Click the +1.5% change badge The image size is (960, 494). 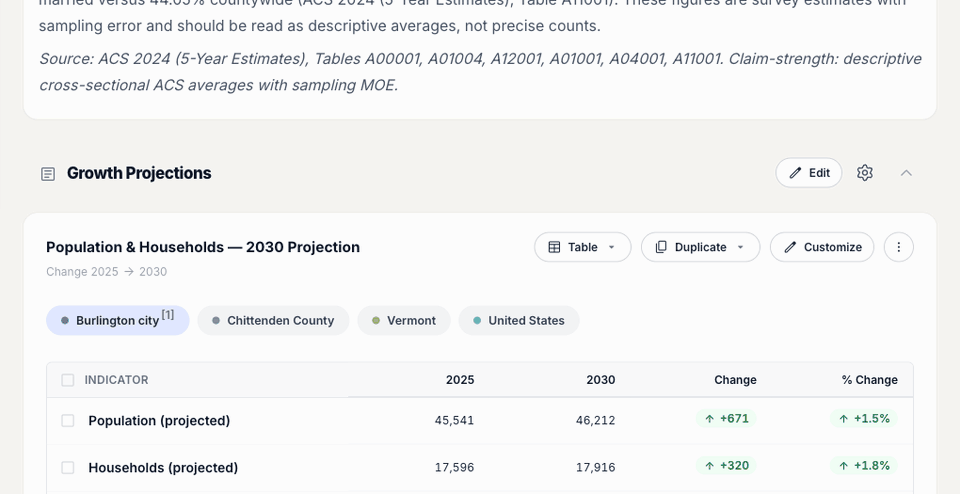864,419
